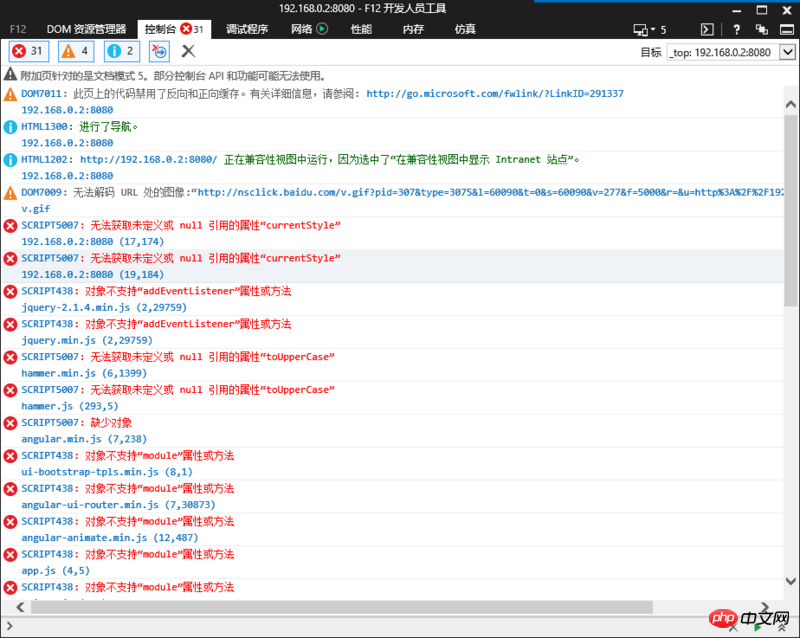Click the console toggle icon in top bar
The height and width of the screenshot is (638, 800).
tap(707, 30)
